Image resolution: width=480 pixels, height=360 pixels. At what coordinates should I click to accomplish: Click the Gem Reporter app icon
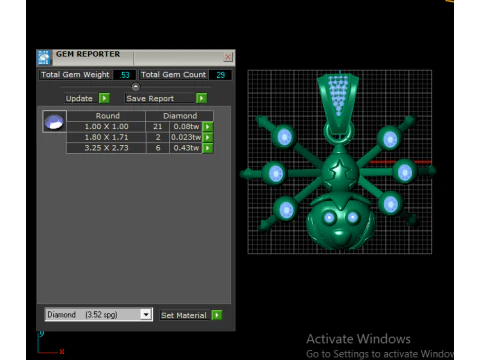(44, 57)
